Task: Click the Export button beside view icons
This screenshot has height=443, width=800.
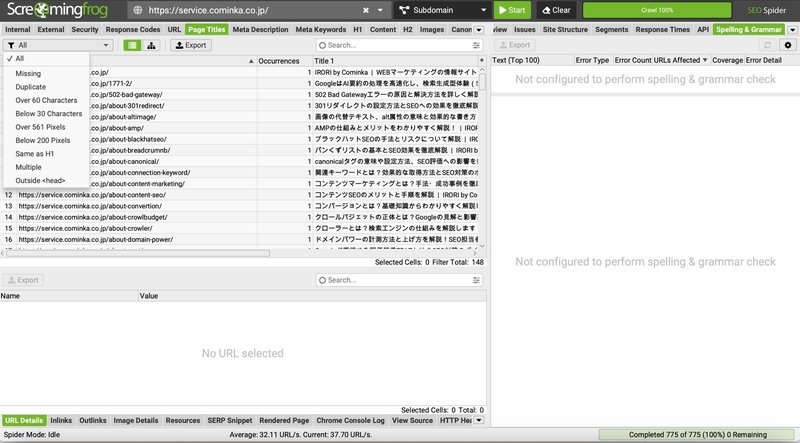Action: pyautogui.click(x=192, y=45)
